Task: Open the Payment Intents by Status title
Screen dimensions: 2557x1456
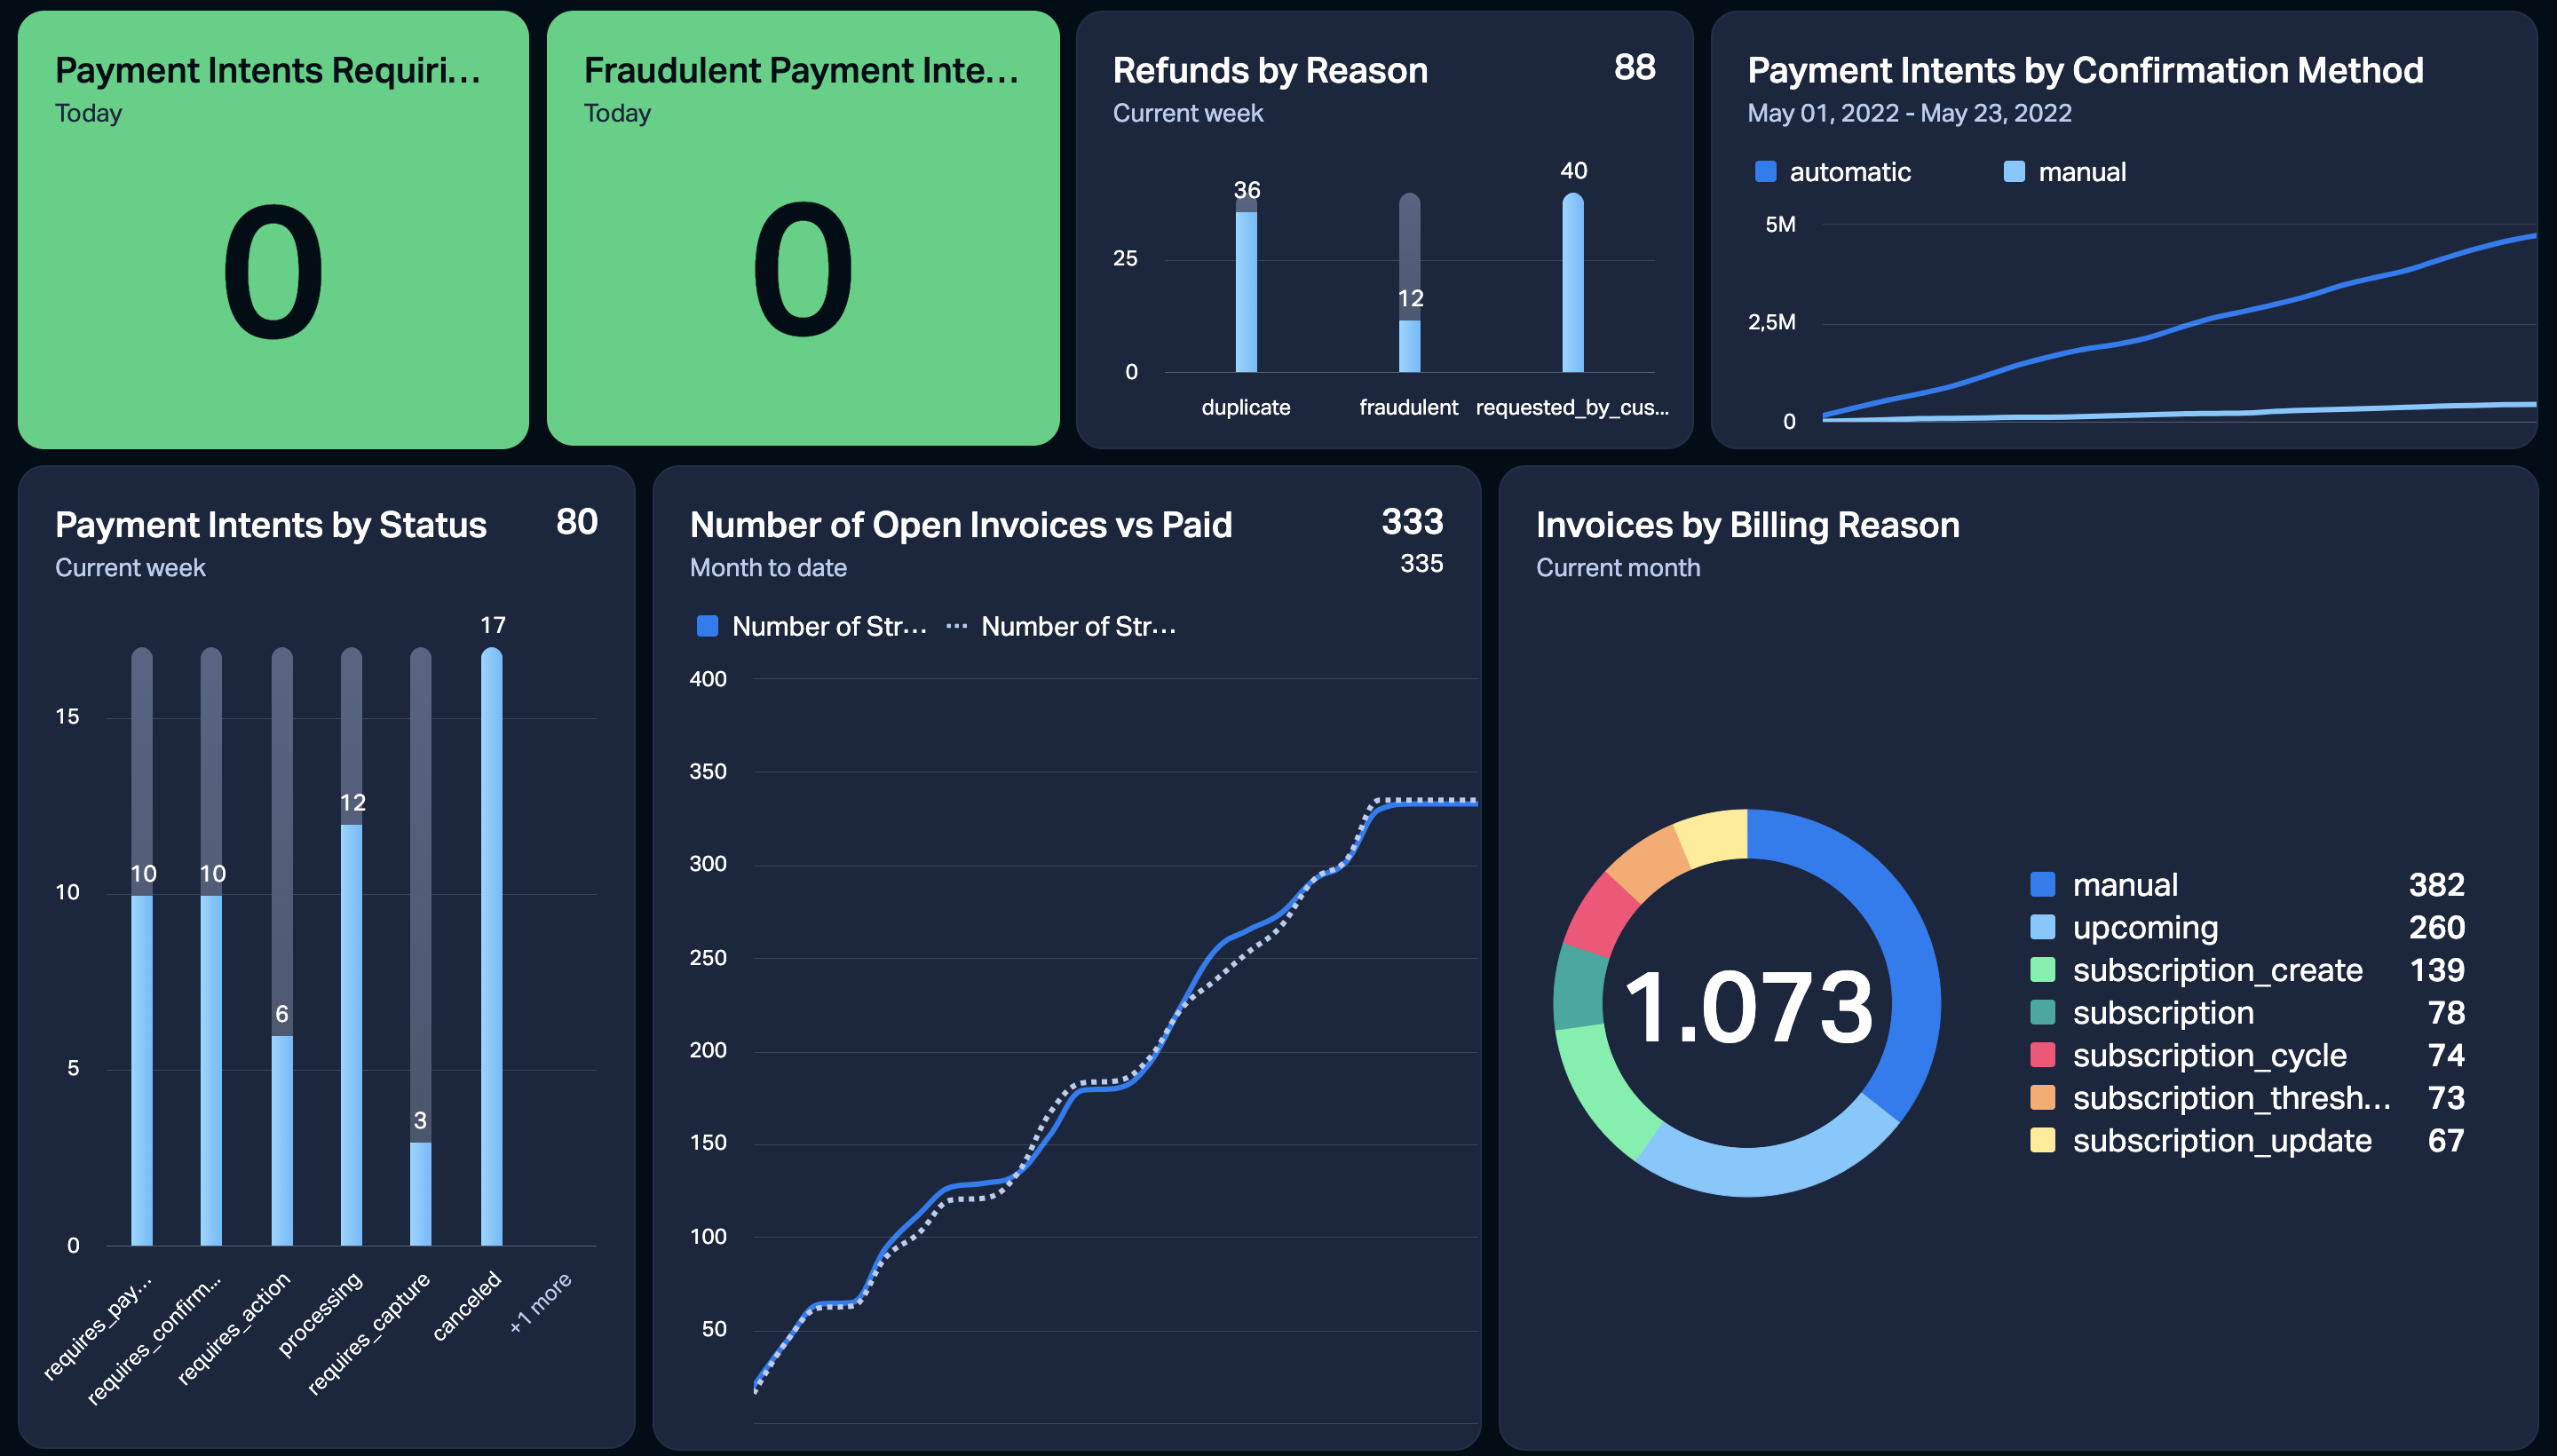Action: tap(271, 525)
